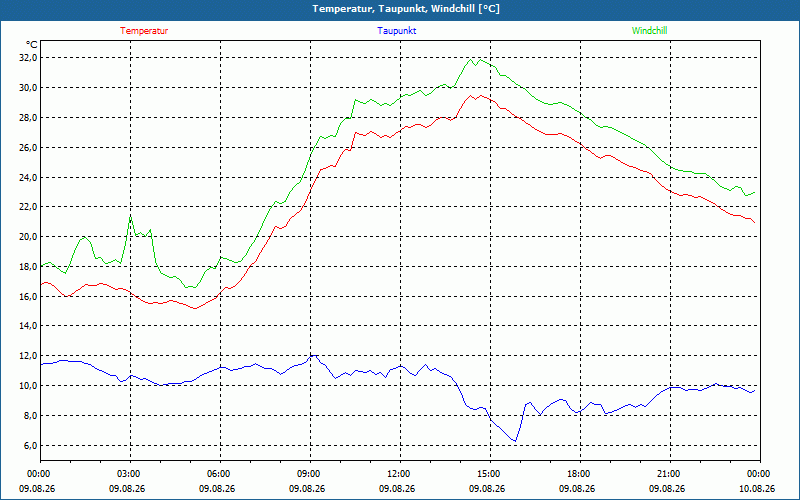800x500 pixels.
Task: Click the "22,0" y-axis value
Action: [x=29, y=207]
